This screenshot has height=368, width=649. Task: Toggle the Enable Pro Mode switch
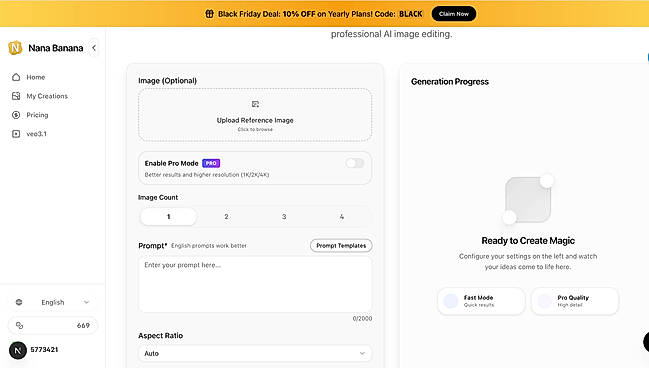[x=355, y=163]
